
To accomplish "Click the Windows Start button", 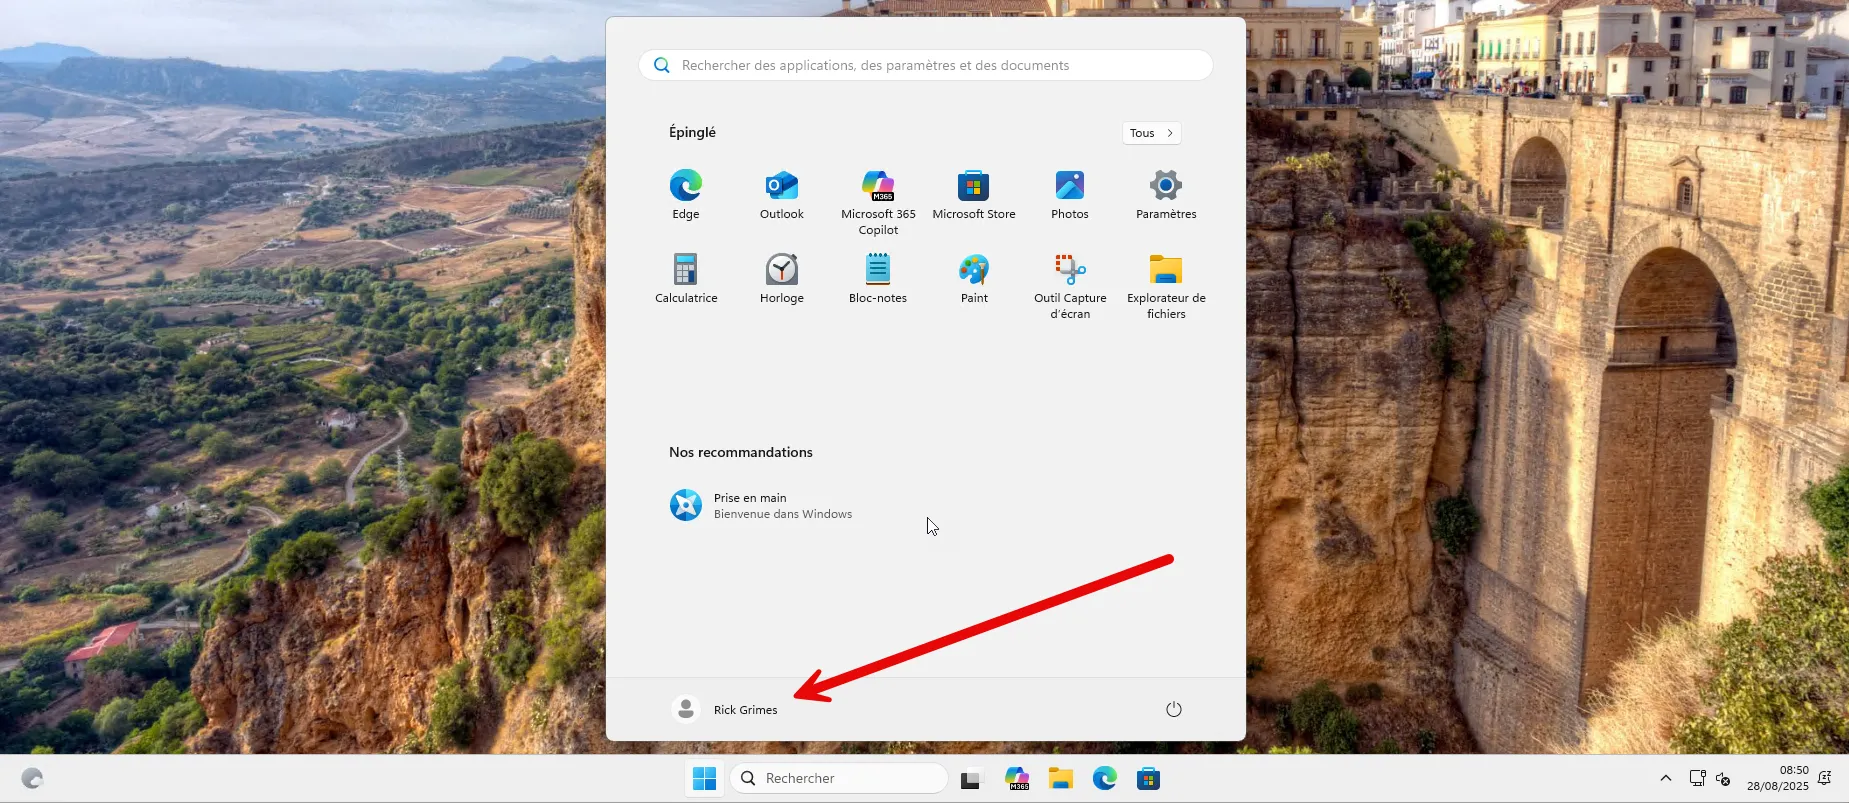I will (704, 778).
